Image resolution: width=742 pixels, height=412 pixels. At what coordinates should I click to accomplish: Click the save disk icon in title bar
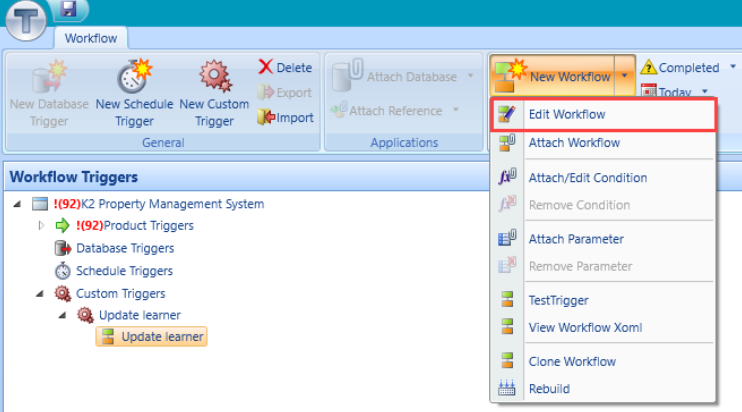click(68, 9)
